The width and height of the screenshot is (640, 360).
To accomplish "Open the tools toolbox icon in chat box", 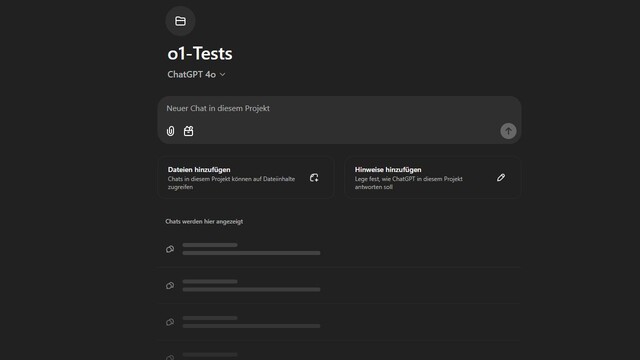I will pyautogui.click(x=189, y=131).
